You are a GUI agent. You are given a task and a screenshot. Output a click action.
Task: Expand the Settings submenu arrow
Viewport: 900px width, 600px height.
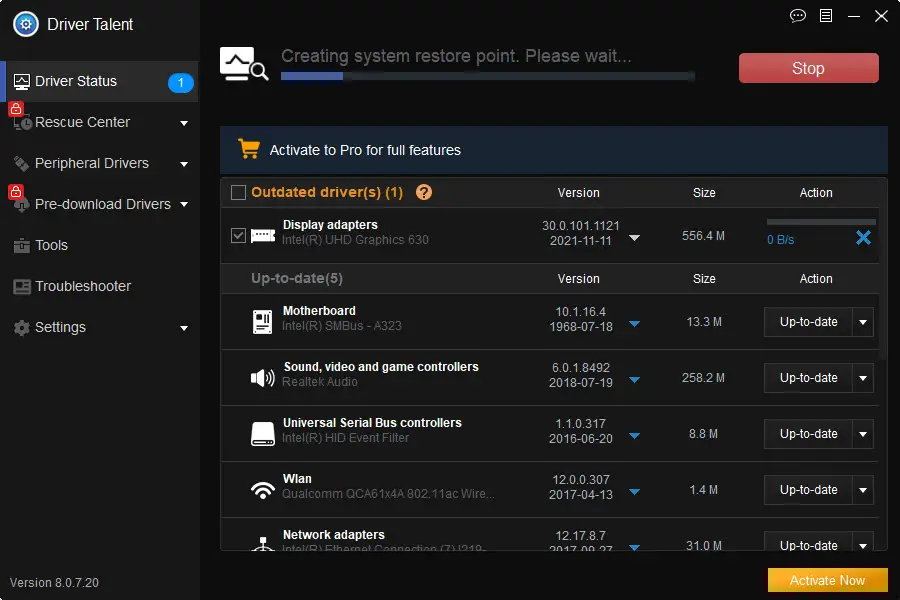click(184, 328)
